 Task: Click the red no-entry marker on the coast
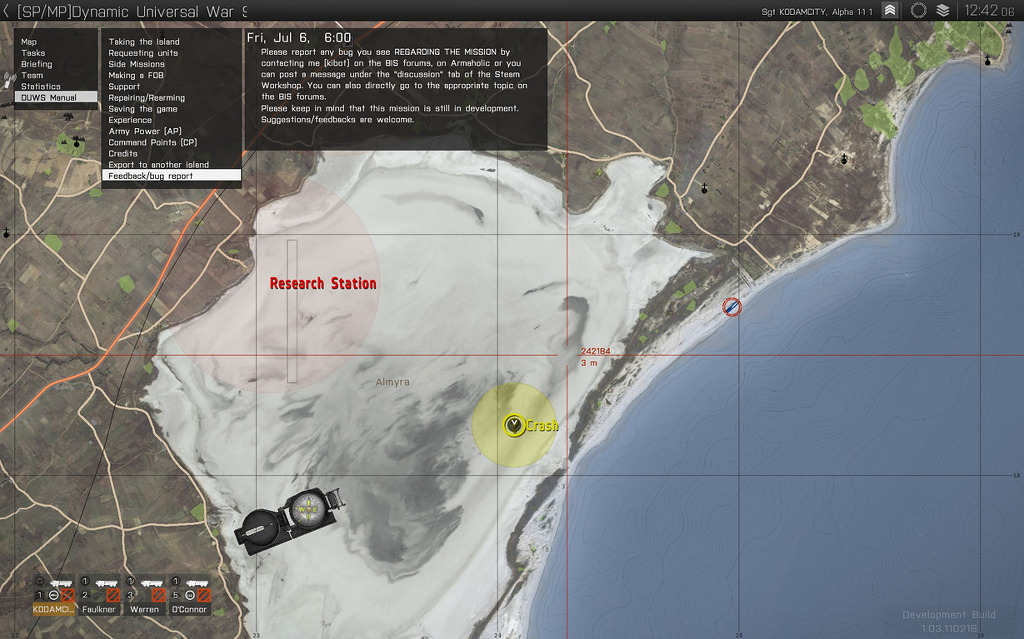click(x=732, y=307)
